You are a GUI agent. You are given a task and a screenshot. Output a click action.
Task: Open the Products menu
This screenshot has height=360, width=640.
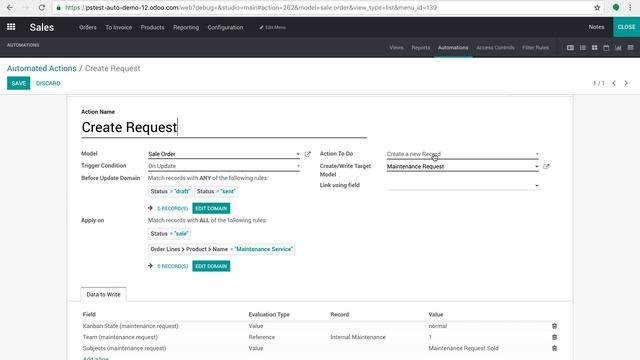152,27
